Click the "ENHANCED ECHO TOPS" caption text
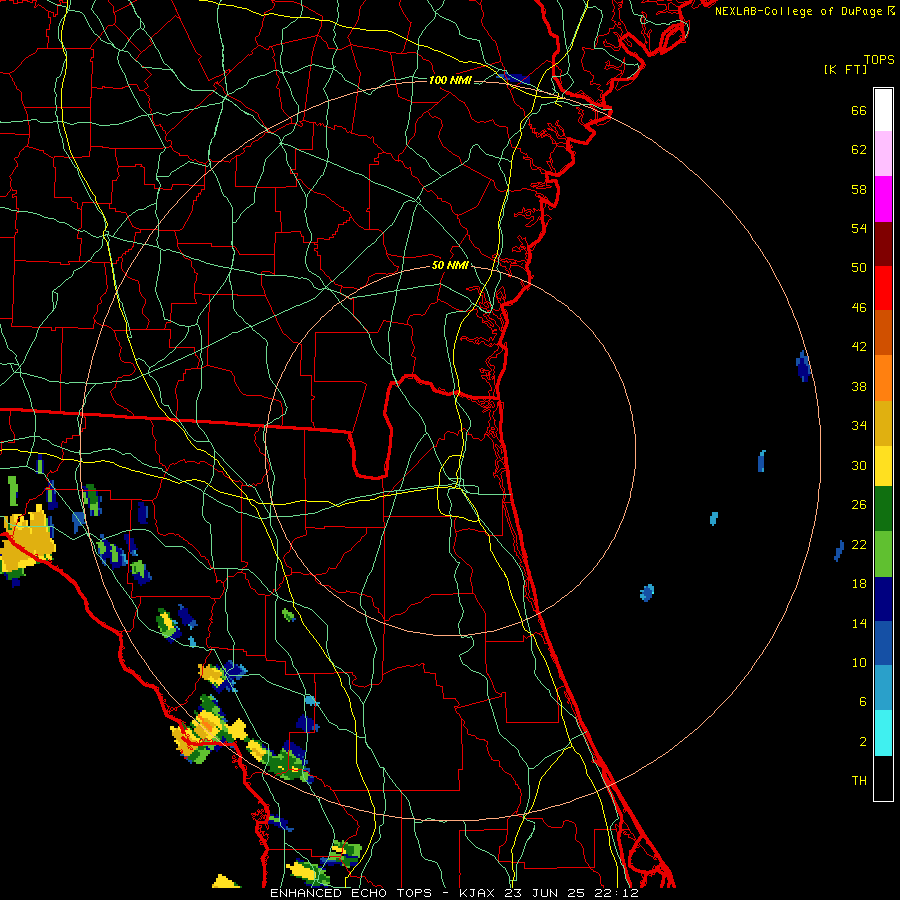This screenshot has height=900, width=900. 351,893
